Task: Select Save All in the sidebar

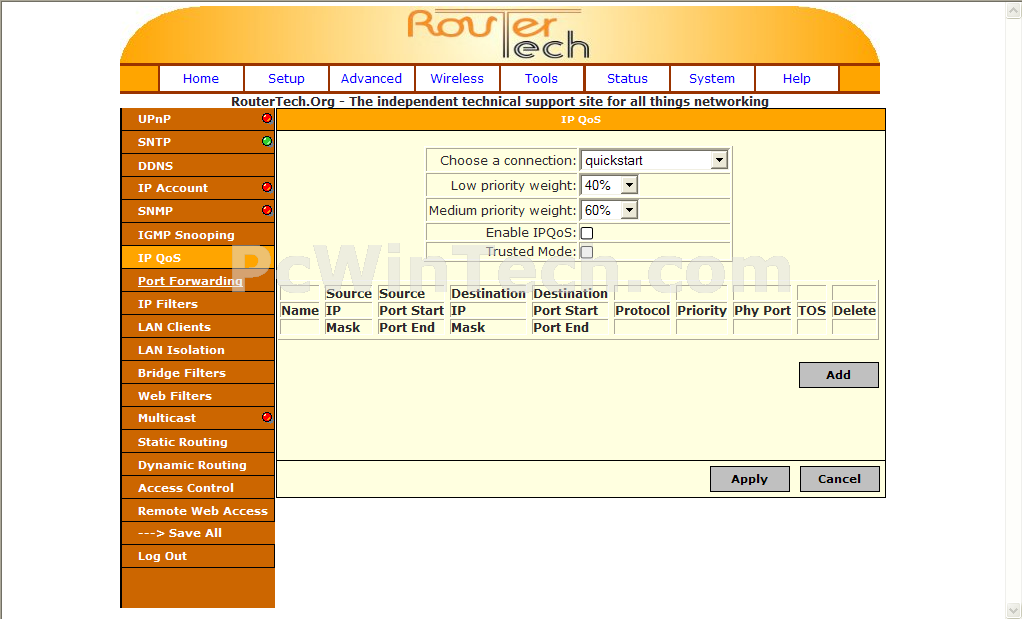Action: tap(180, 533)
